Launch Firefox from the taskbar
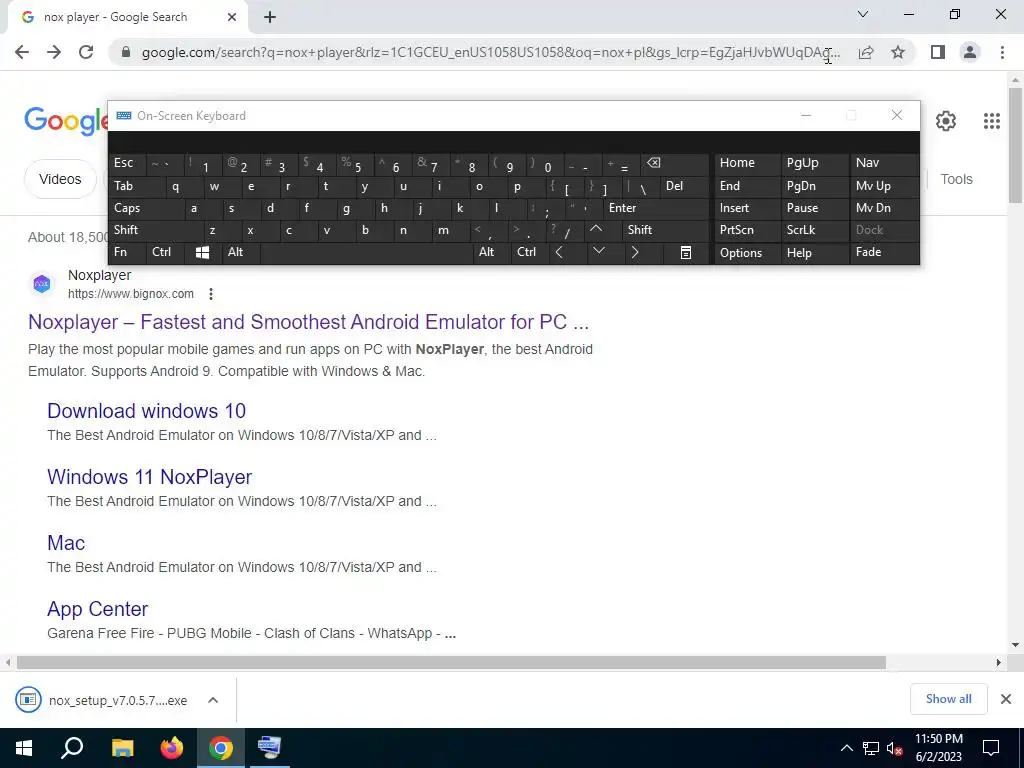 point(172,748)
